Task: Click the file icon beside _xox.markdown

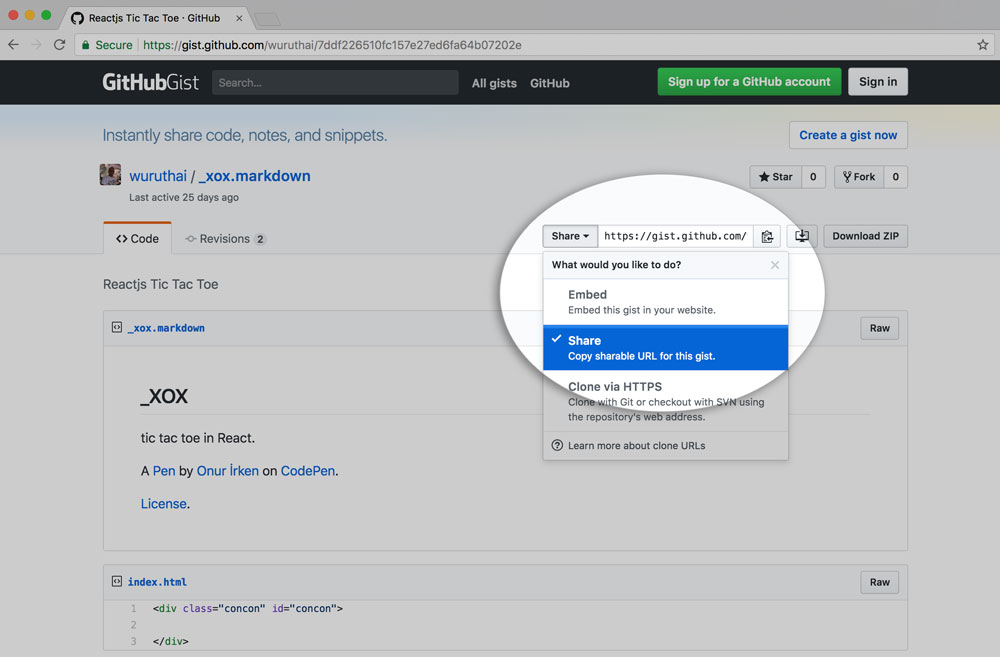Action: coord(117,327)
